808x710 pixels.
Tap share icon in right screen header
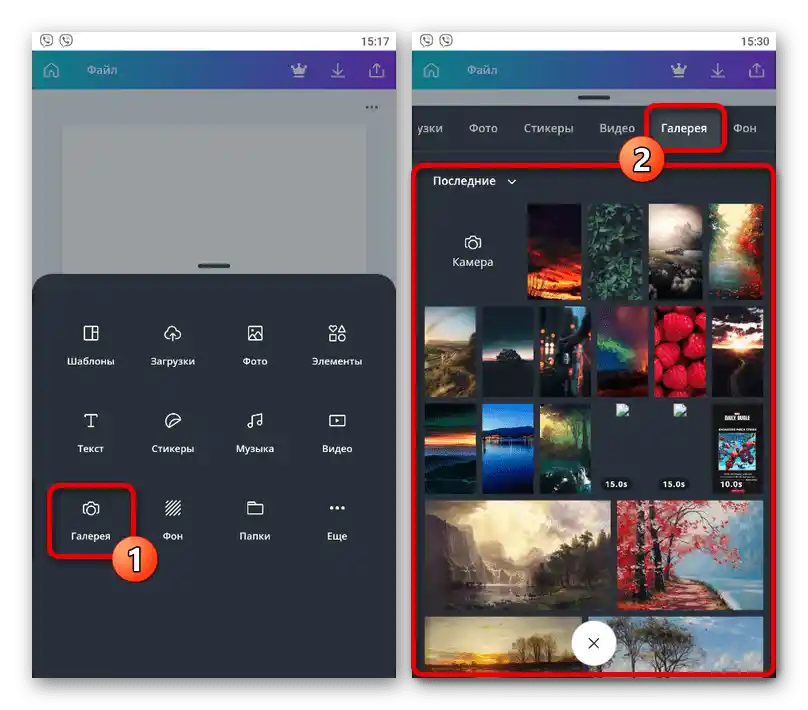click(756, 70)
